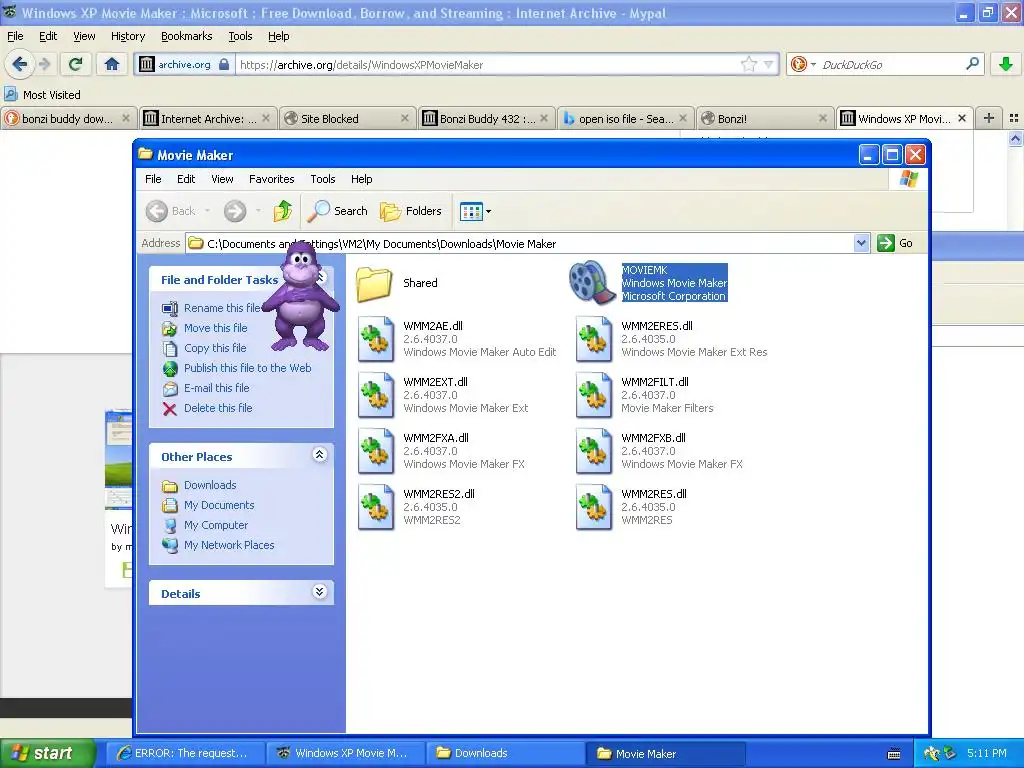Click the Most Visited bookmarks button
The height and width of the screenshot is (768, 1024).
[42, 95]
